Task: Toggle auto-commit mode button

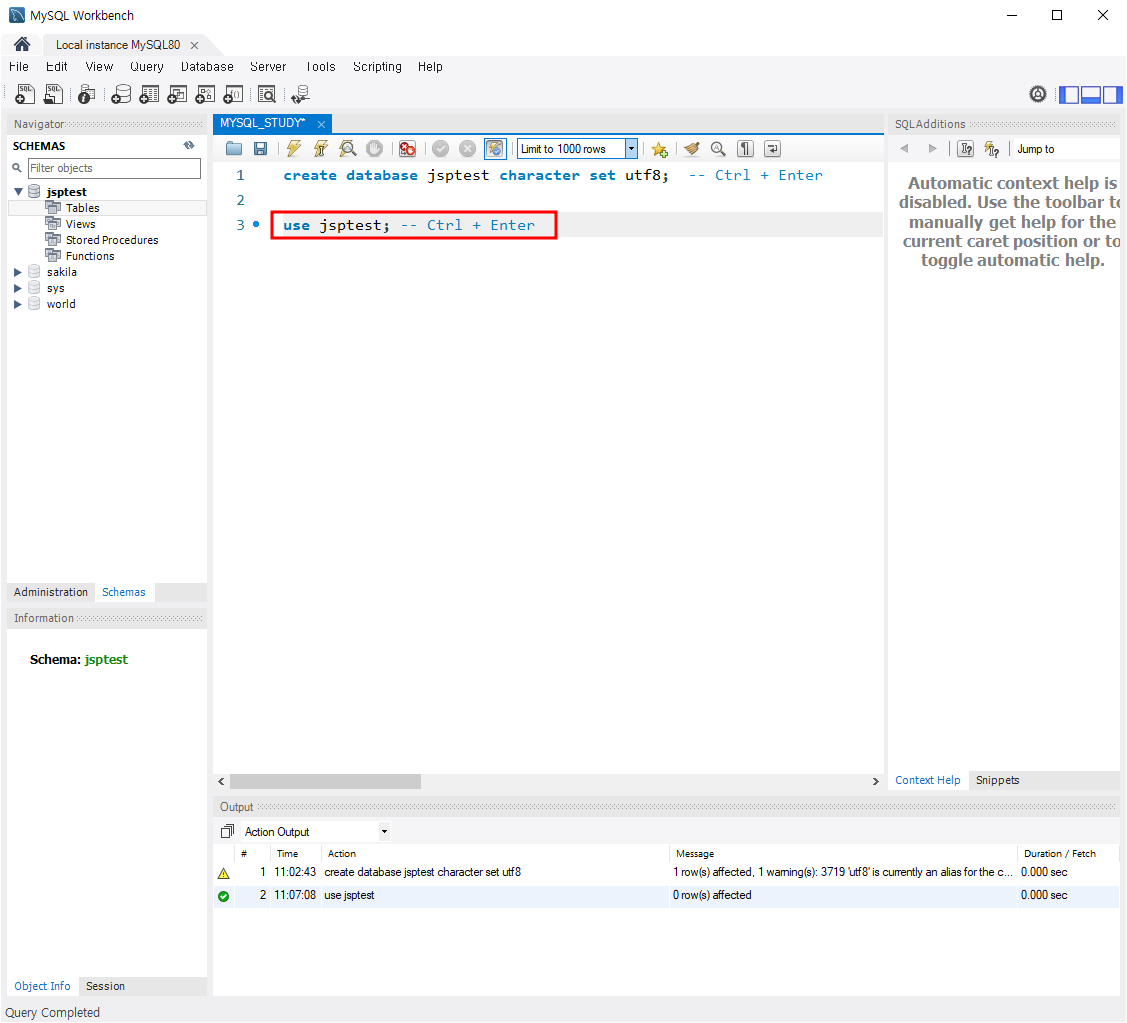Action: 495,149
